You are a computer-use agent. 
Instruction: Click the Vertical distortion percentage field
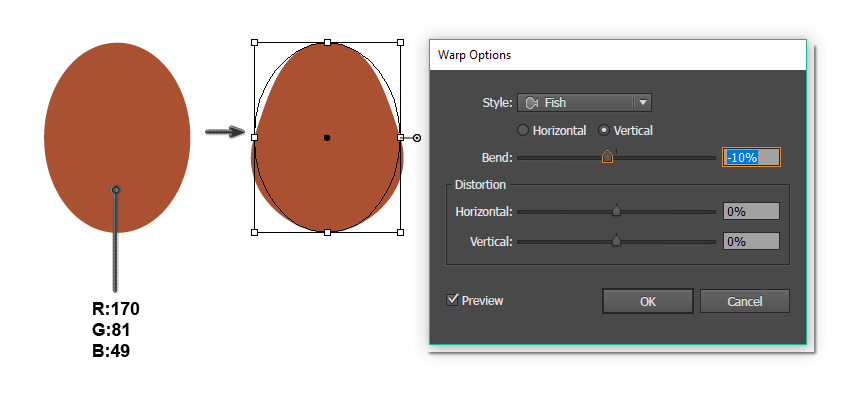751,241
